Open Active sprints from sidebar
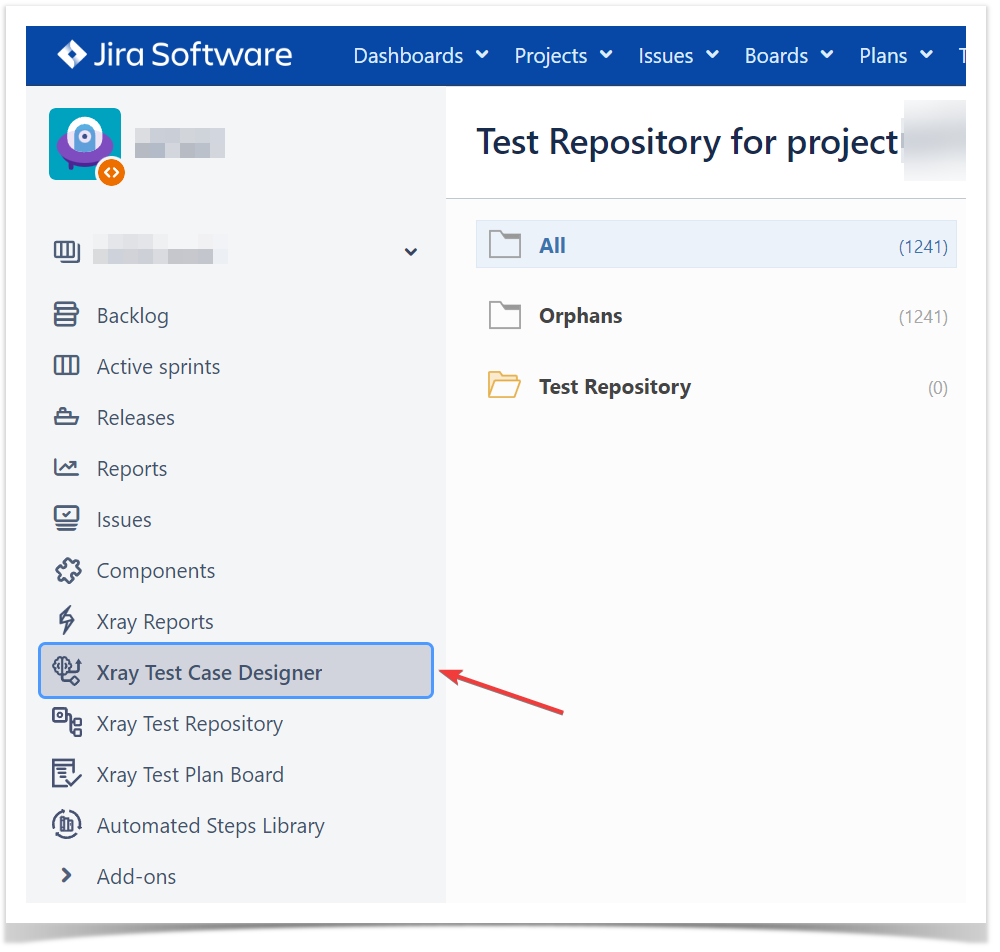Viewport: 1000px width, 952px height. coord(158,367)
